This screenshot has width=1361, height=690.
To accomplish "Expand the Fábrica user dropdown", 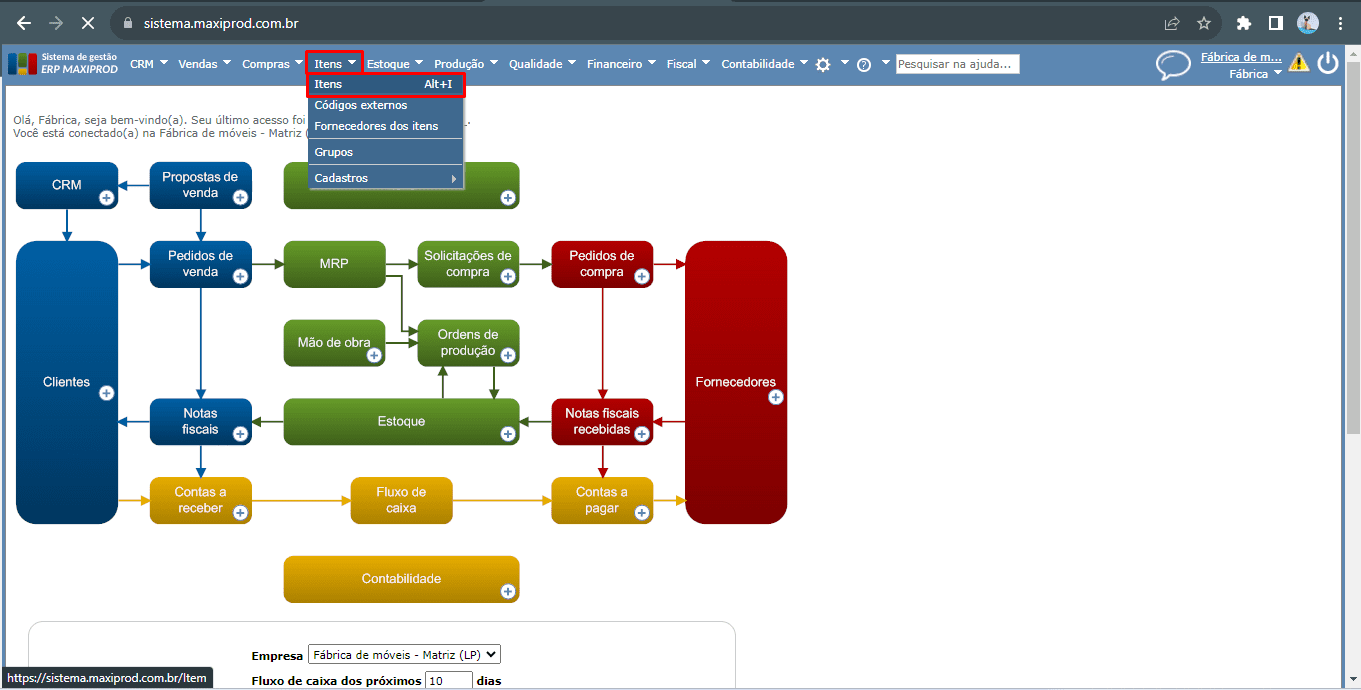I will coord(1255,74).
